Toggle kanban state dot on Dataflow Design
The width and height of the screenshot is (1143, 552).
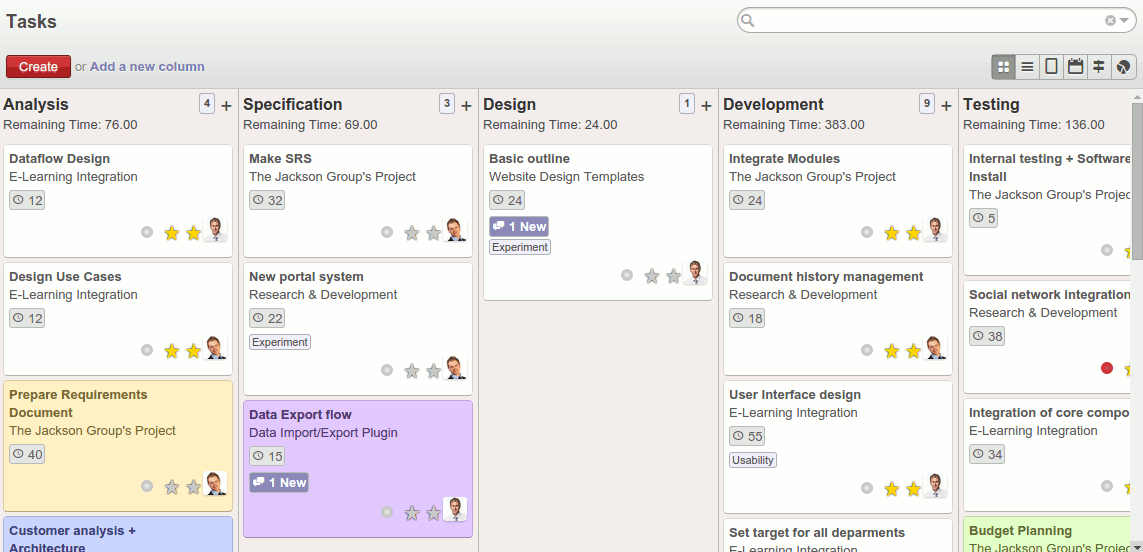click(147, 232)
